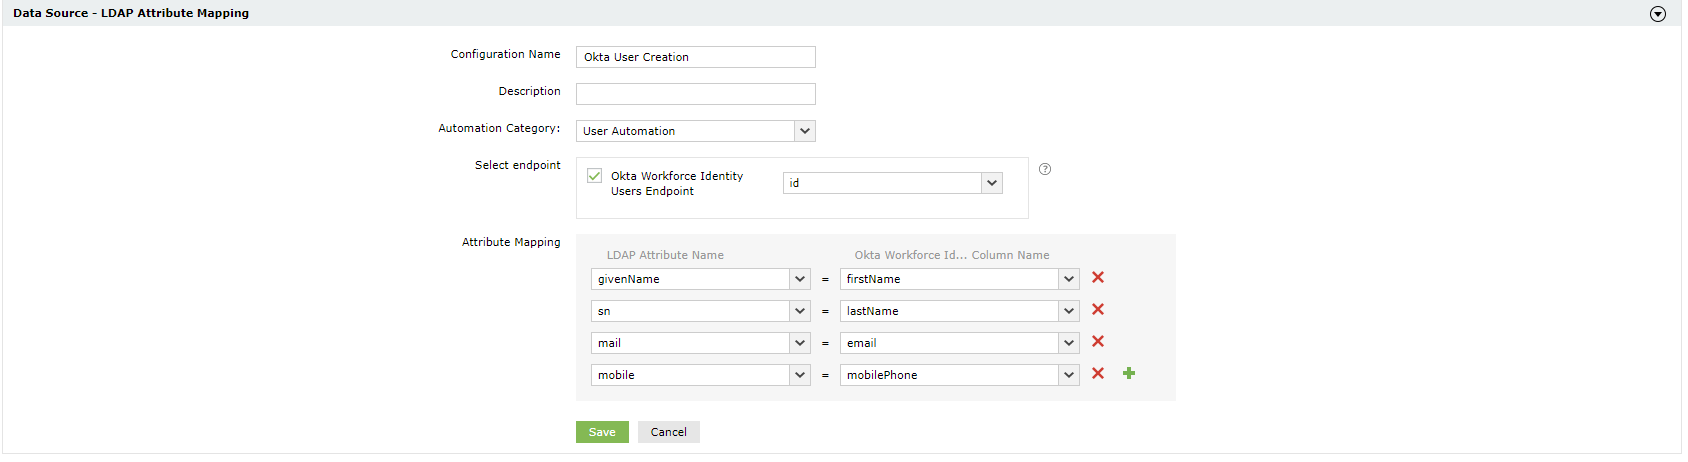Screen dimensions: 1688x462
Task: Expand the sn LDAP attribute dropdown
Action: pyautogui.click(x=800, y=311)
